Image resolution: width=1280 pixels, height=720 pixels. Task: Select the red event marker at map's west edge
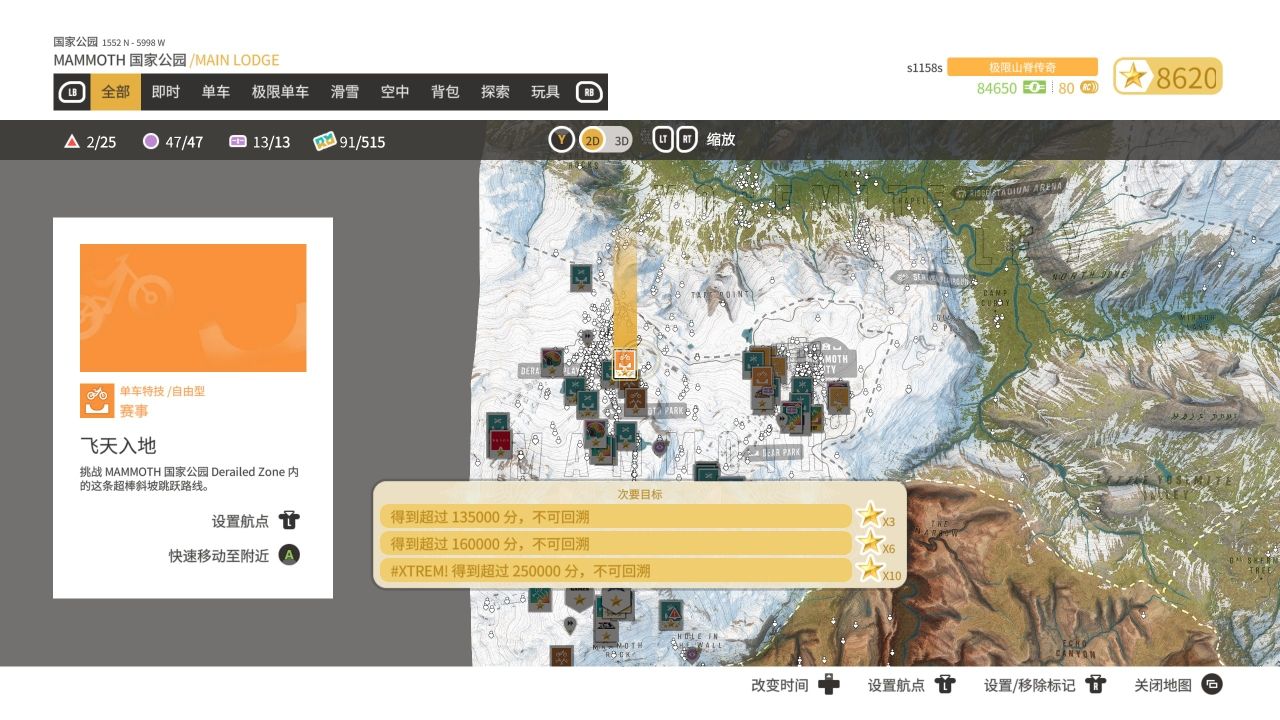500,441
